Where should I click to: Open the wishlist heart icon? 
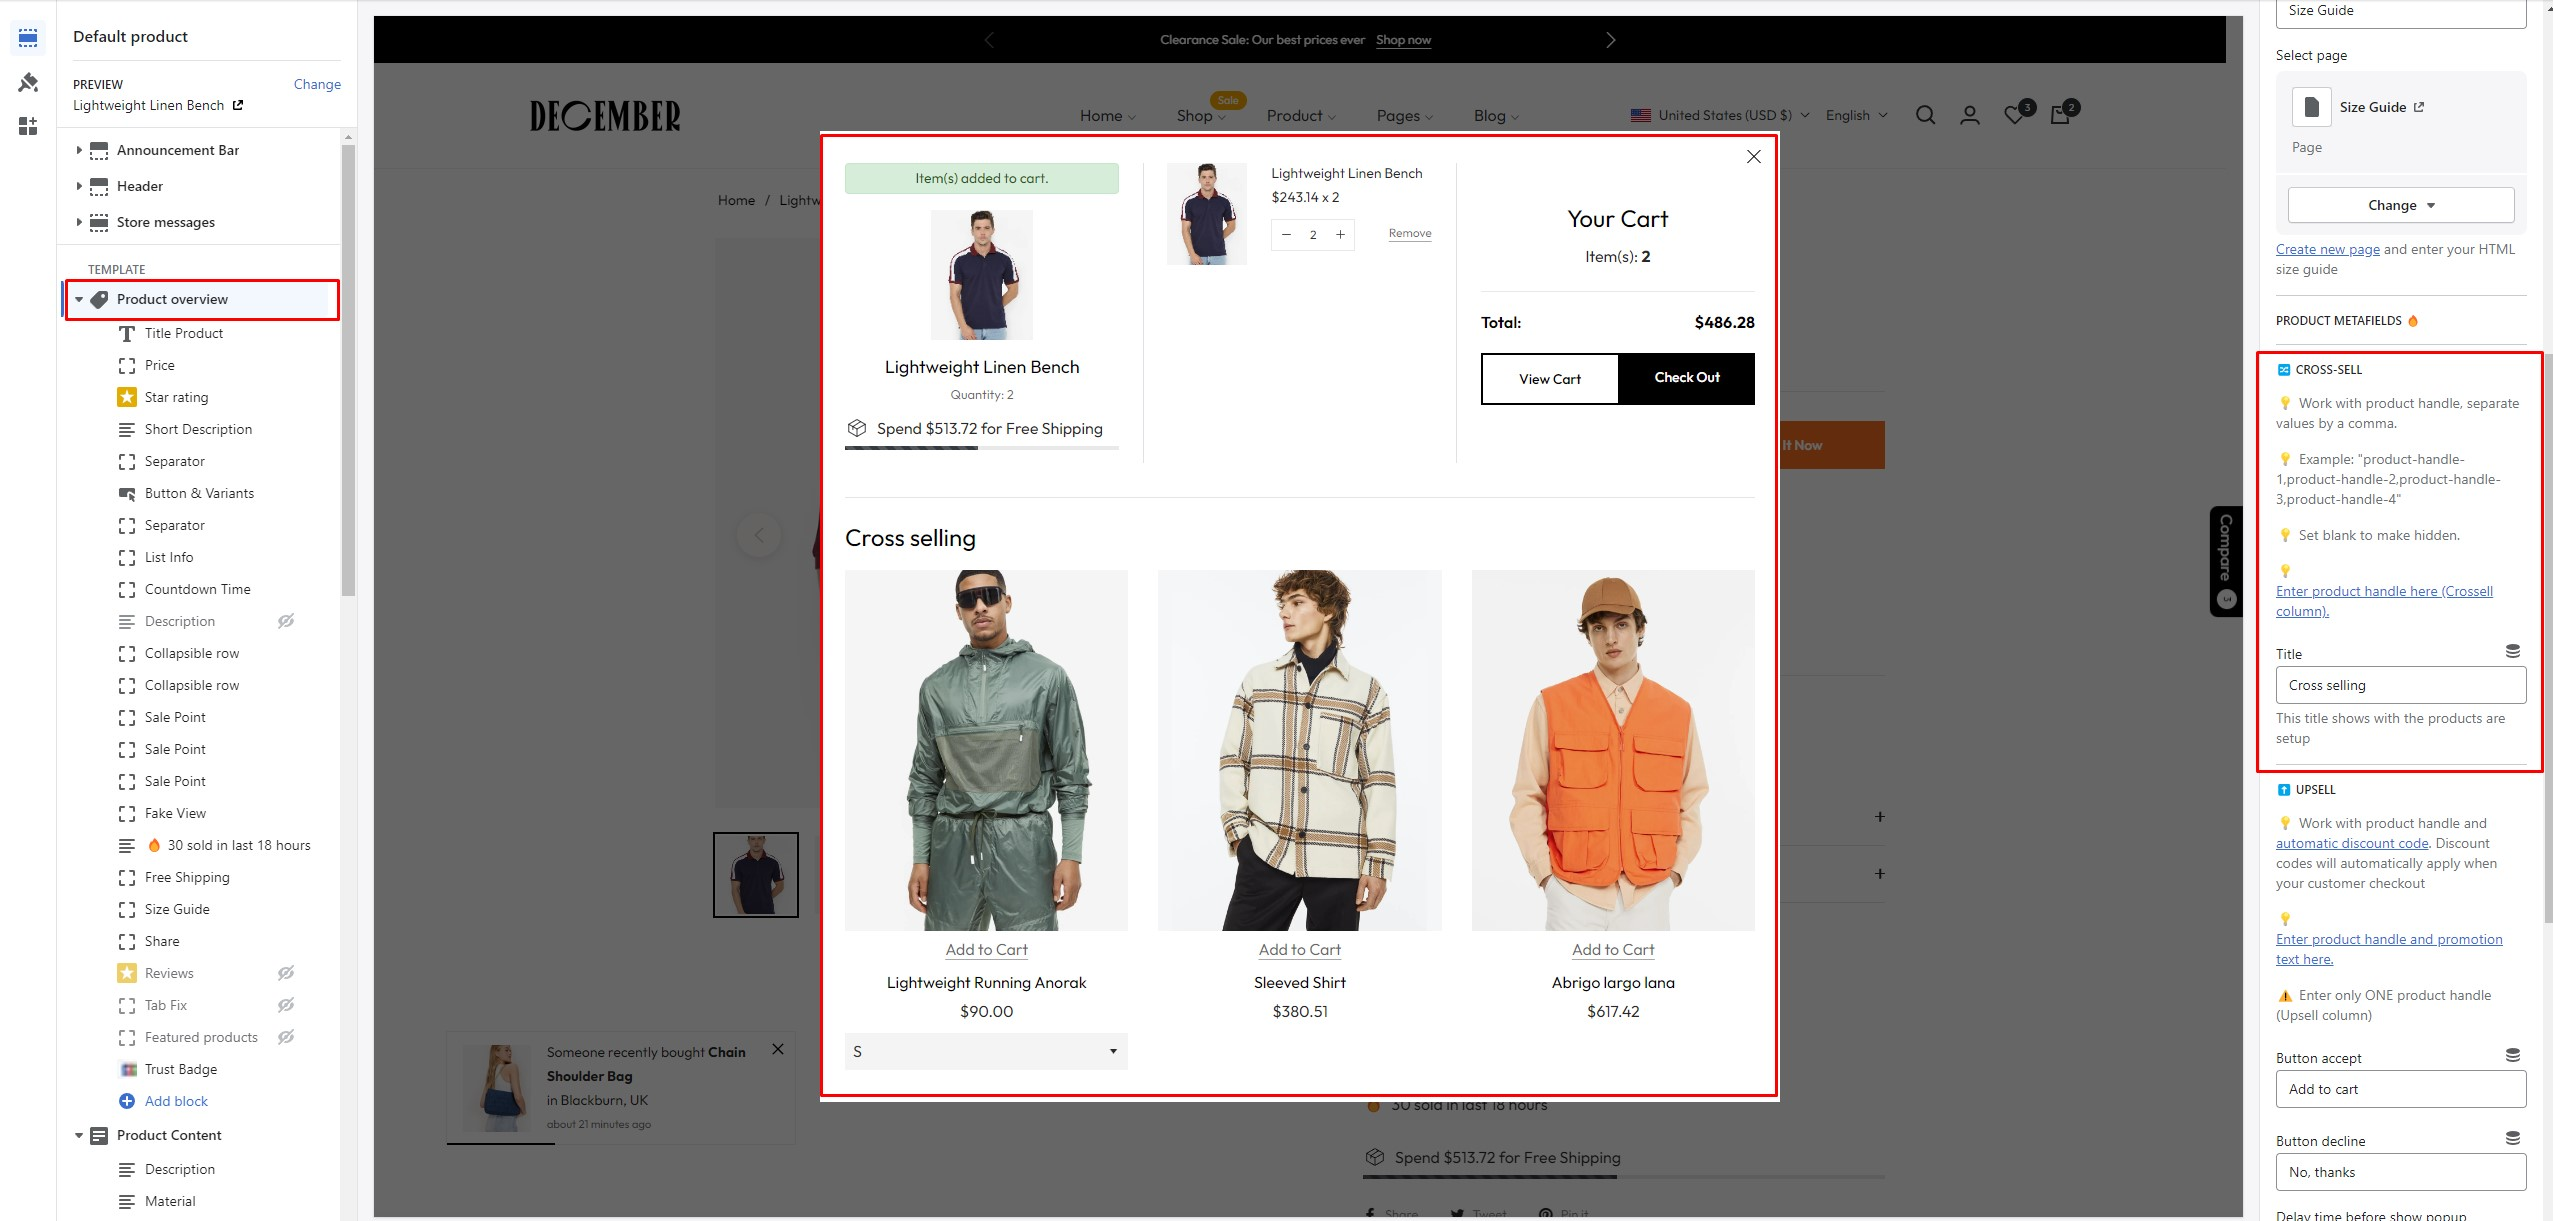tap(2015, 116)
